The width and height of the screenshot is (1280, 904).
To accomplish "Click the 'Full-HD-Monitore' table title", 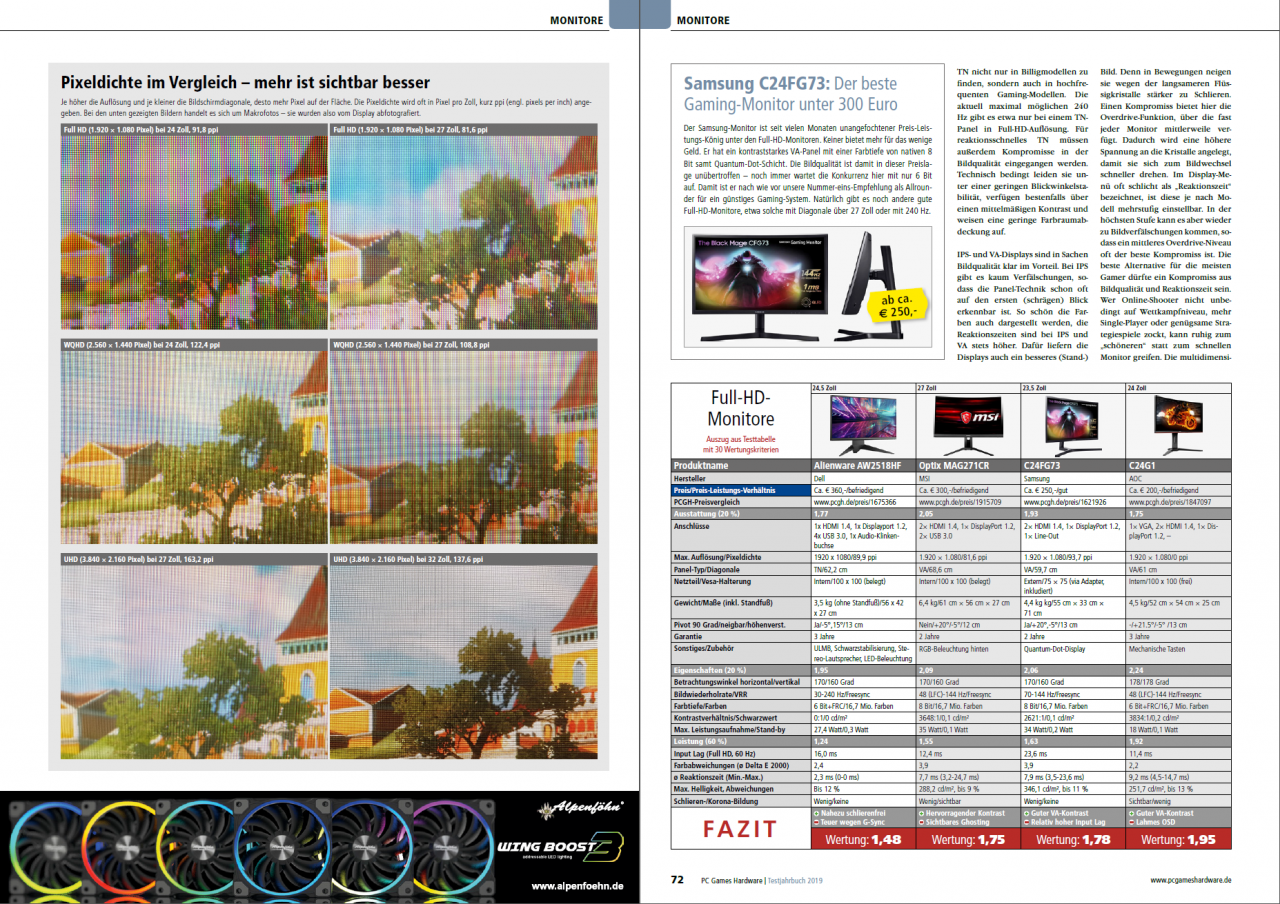I will point(740,409).
